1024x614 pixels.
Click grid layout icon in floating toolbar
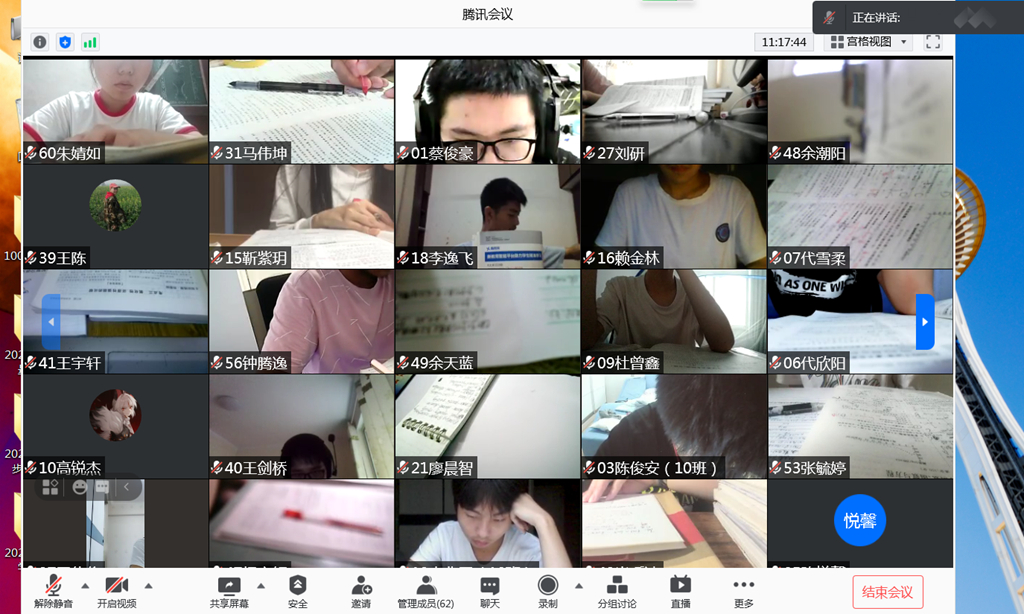coord(50,487)
